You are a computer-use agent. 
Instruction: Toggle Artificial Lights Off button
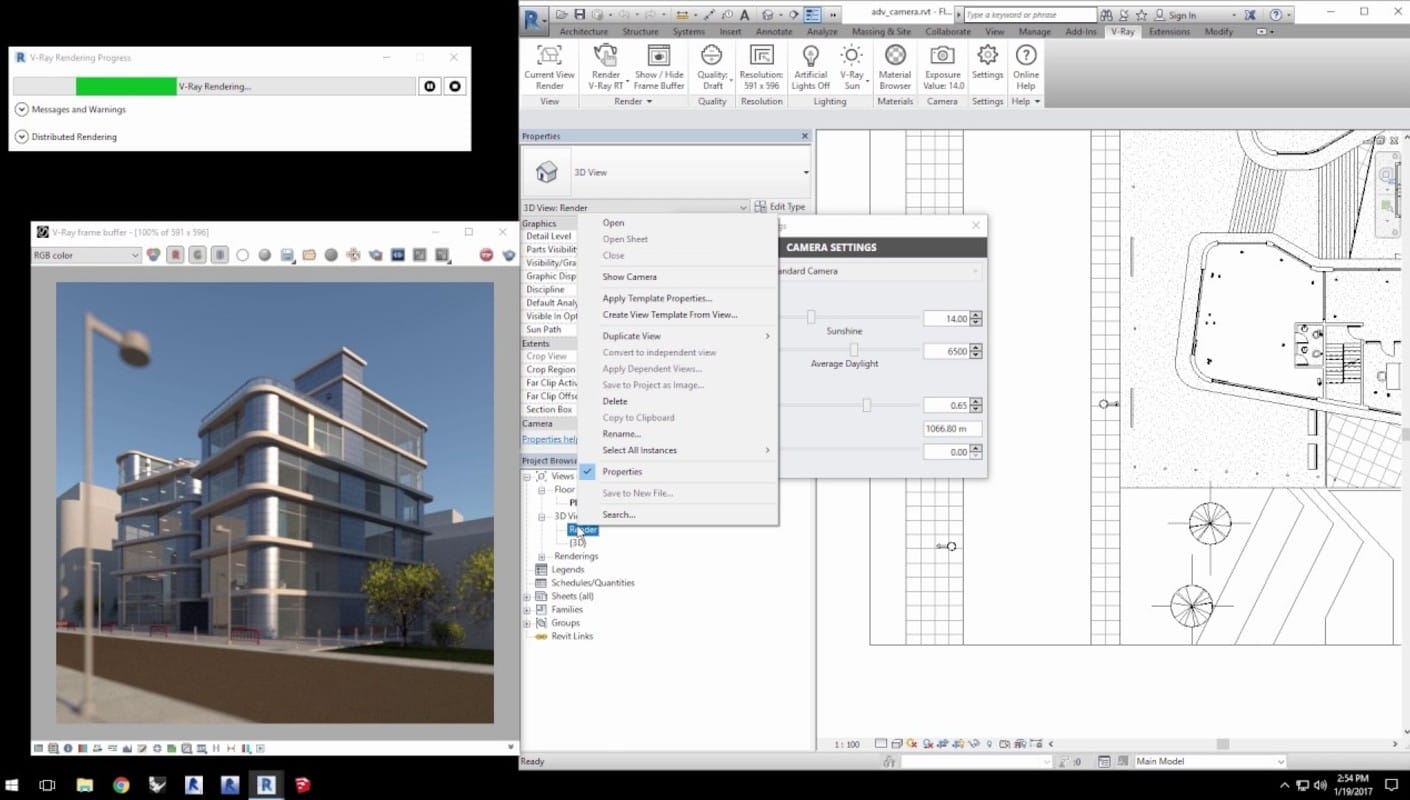tap(810, 56)
